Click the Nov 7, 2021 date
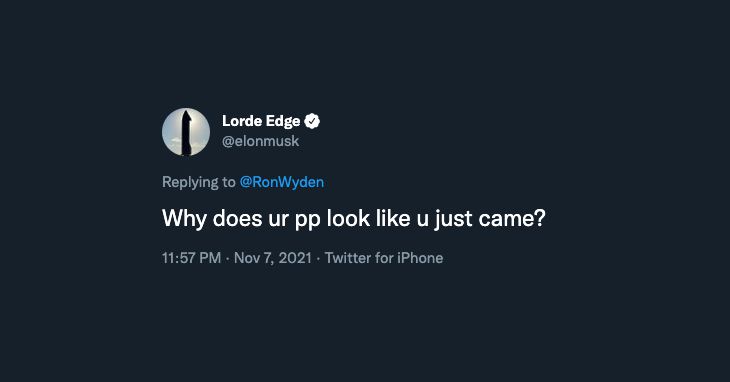This screenshot has height=382, width=730. (272, 258)
